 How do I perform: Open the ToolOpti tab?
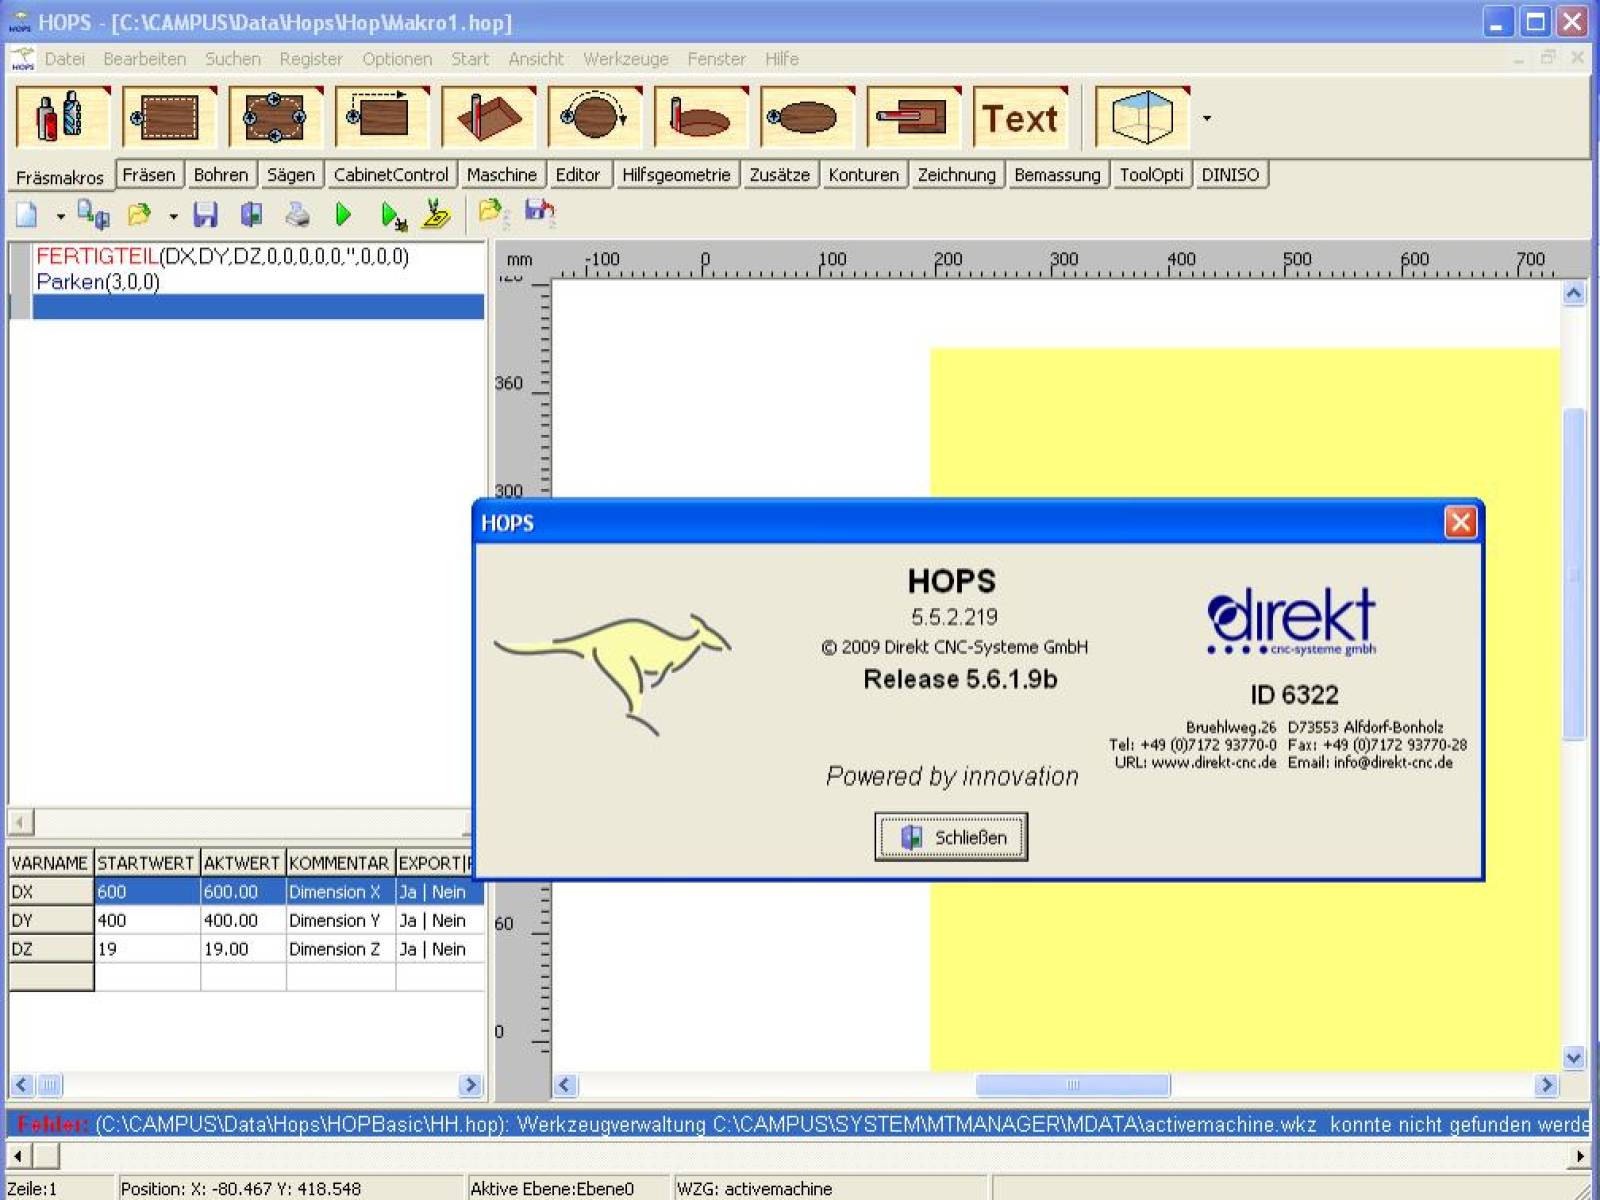click(1151, 175)
